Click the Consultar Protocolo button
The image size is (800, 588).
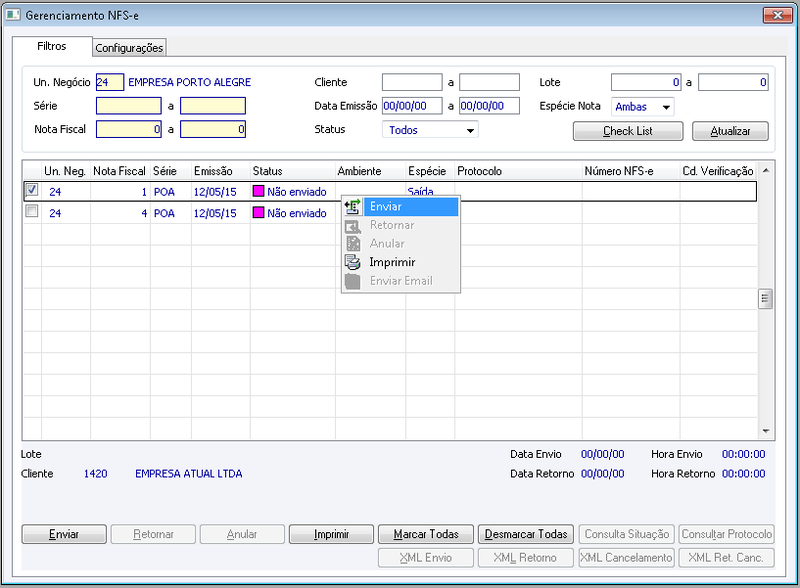[x=727, y=534]
